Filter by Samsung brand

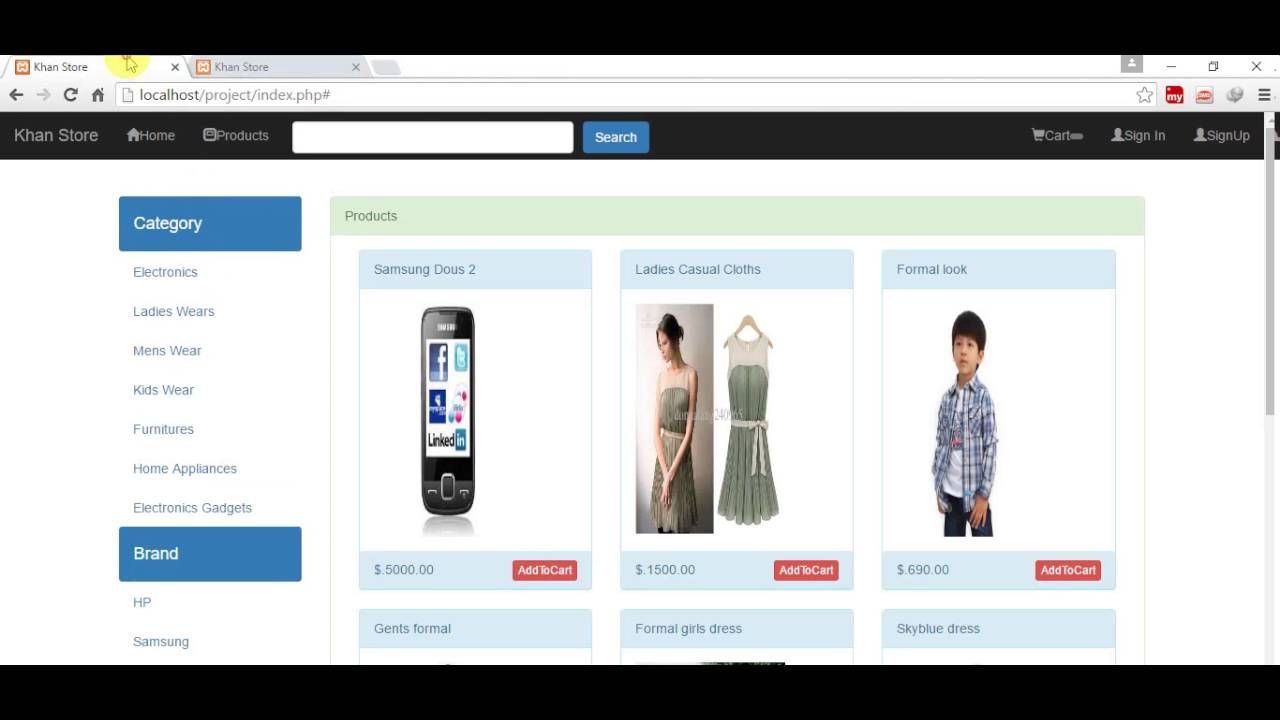tap(161, 642)
